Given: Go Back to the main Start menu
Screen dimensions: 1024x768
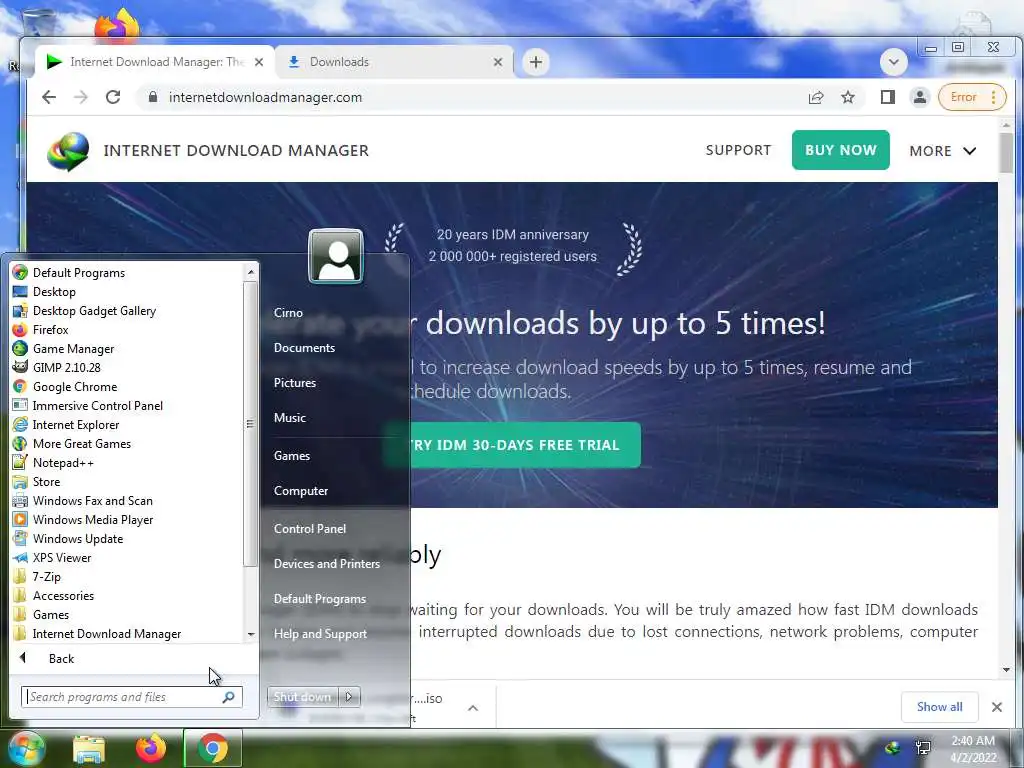Looking at the screenshot, I should coord(61,658).
